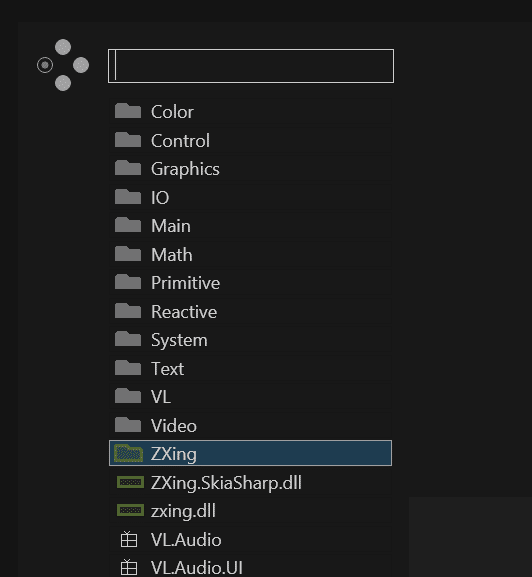Screen dimensions: 532x577
Task: Expand the Primitive category
Action: pyautogui.click(x=250, y=283)
